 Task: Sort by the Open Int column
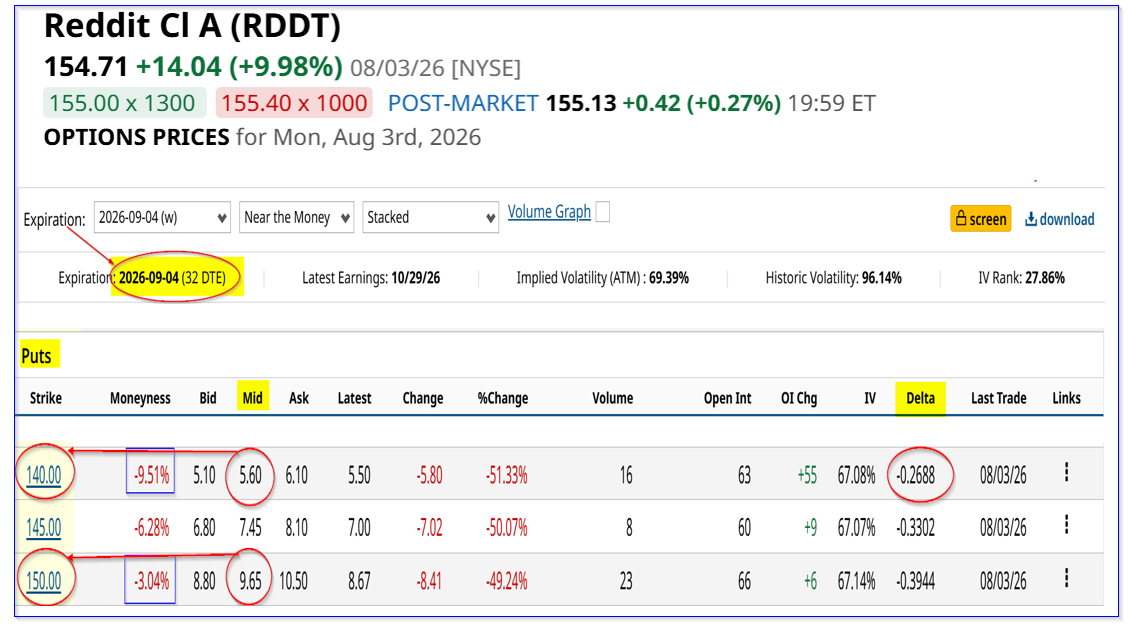click(727, 399)
